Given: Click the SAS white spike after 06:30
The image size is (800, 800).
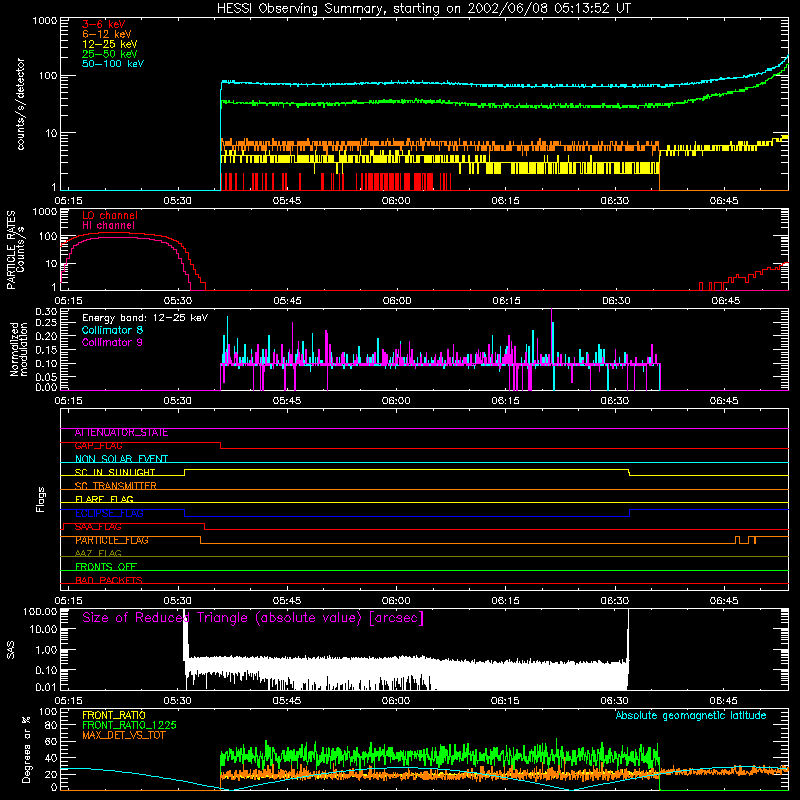Looking at the screenshot, I should pyautogui.click(x=628, y=635).
